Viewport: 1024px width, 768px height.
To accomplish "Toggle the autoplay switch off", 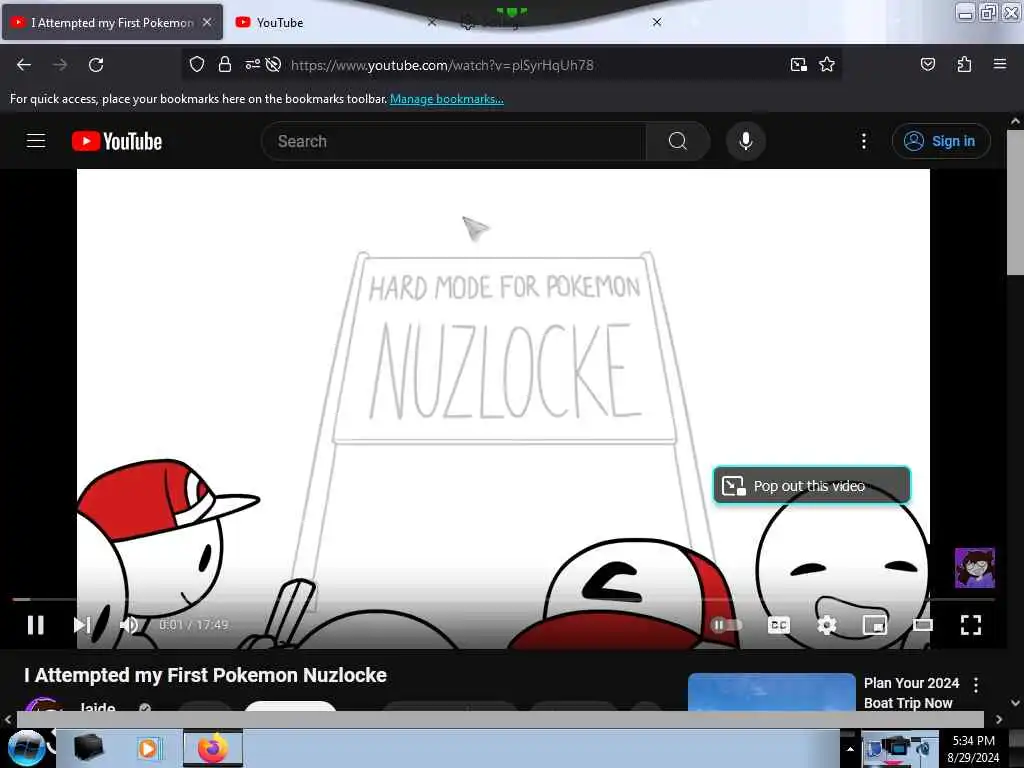I will click(726, 625).
